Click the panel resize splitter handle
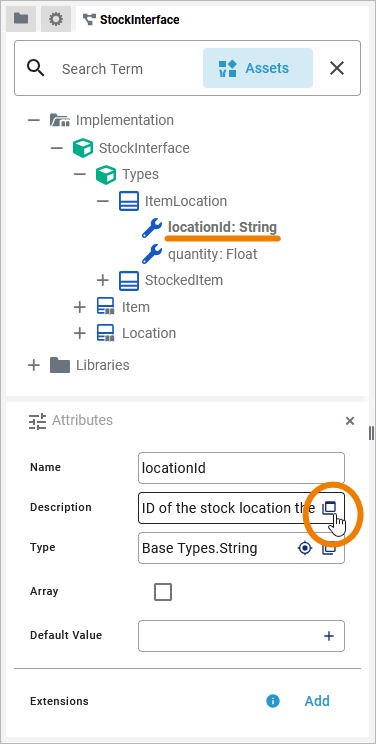The height and width of the screenshot is (744, 376). click(371, 433)
